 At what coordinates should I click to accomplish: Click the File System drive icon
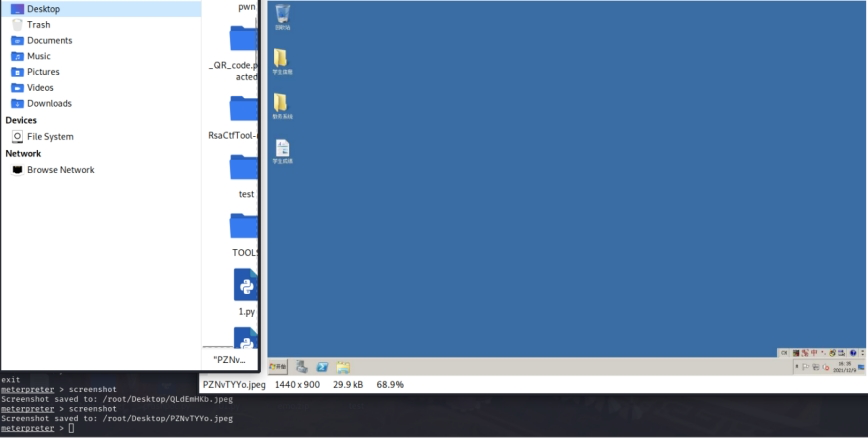(17, 136)
